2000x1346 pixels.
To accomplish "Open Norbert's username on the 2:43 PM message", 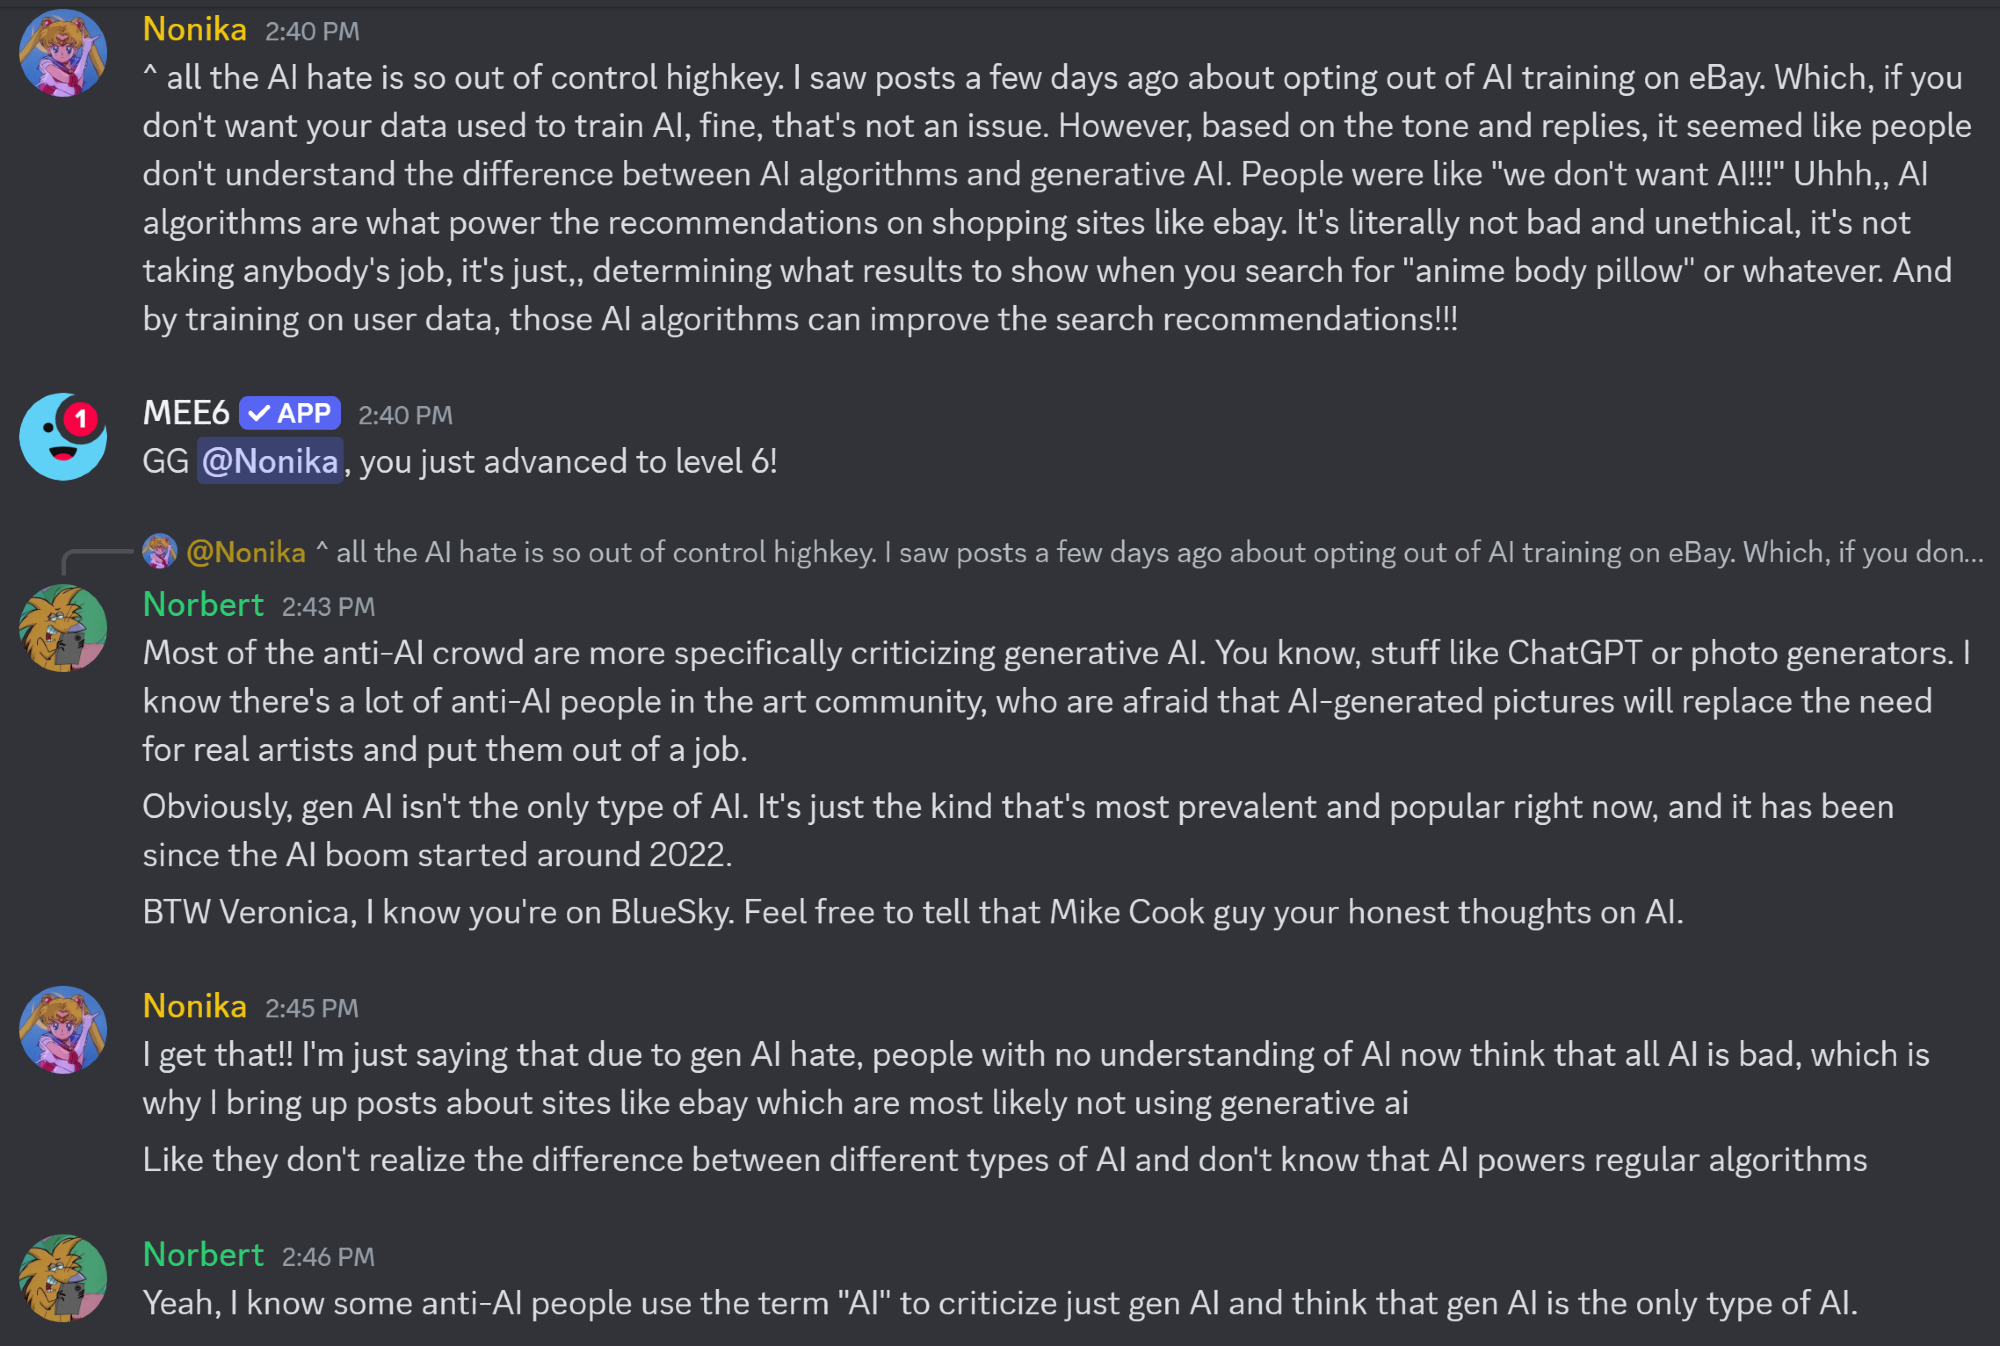I will 203,605.
